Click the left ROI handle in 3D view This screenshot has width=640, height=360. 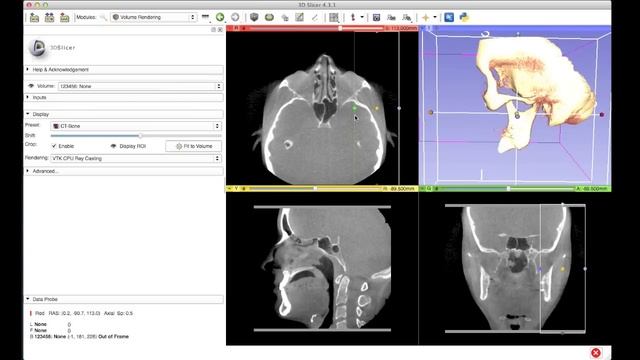(x=431, y=112)
